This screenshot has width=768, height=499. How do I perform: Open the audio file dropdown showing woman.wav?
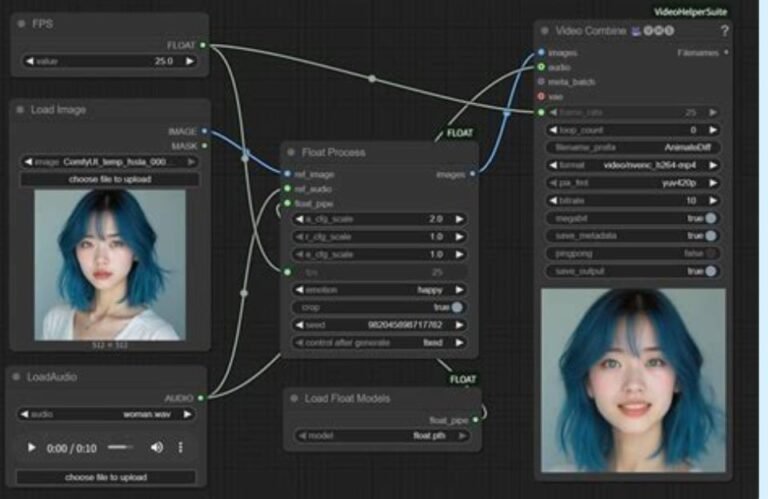(106, 414)
